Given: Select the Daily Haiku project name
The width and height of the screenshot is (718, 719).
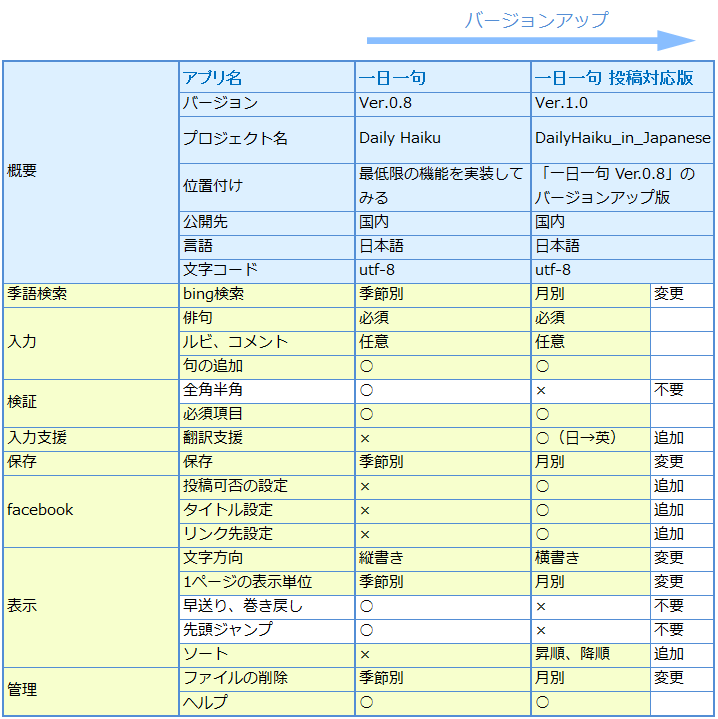Looking at the screenshot, I should [442, 139].
